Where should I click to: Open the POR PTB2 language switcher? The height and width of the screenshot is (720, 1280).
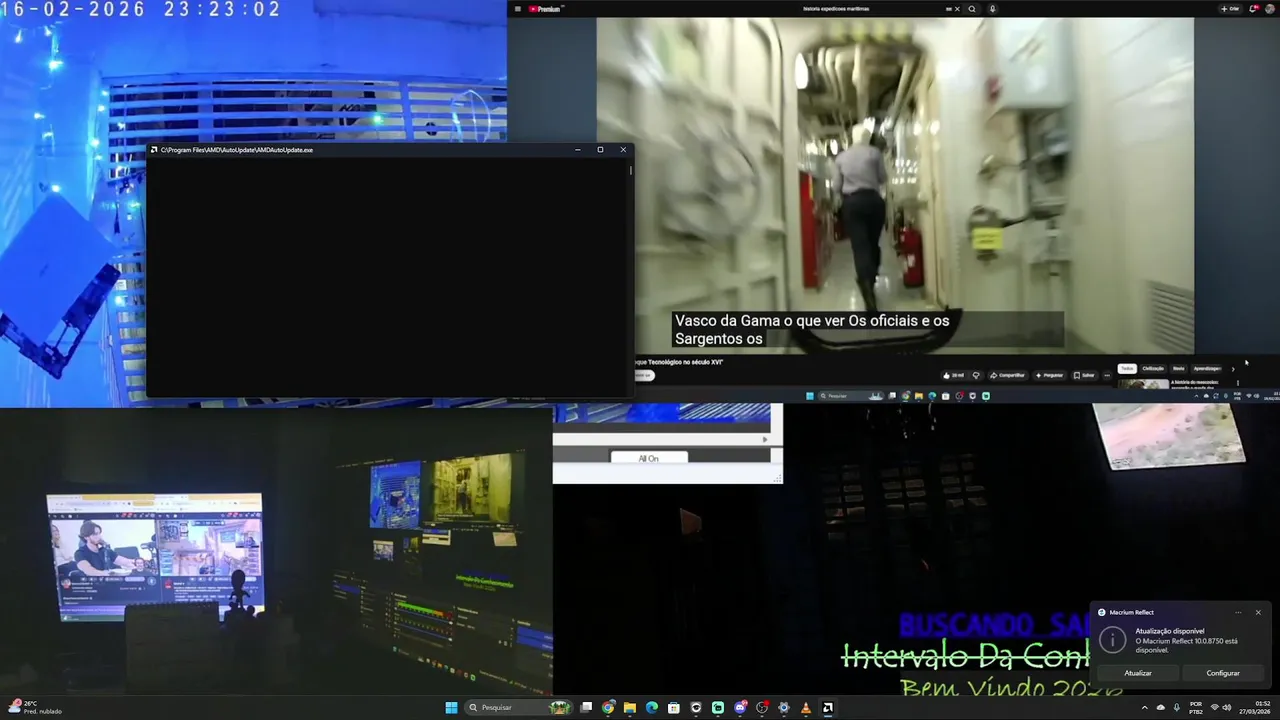pyautogui.click(x=1196, y=708)
